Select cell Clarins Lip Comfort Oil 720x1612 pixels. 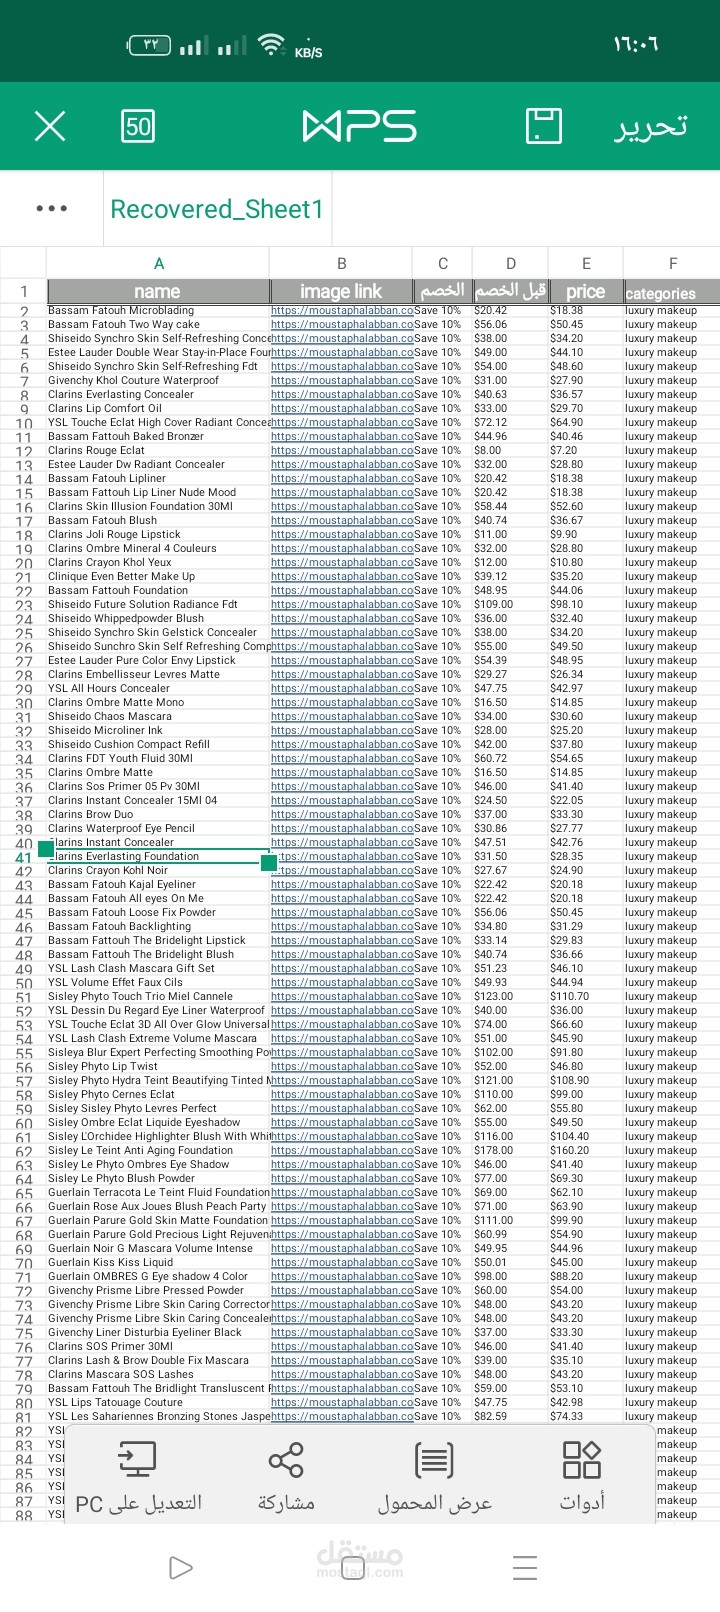coord(158,408)
